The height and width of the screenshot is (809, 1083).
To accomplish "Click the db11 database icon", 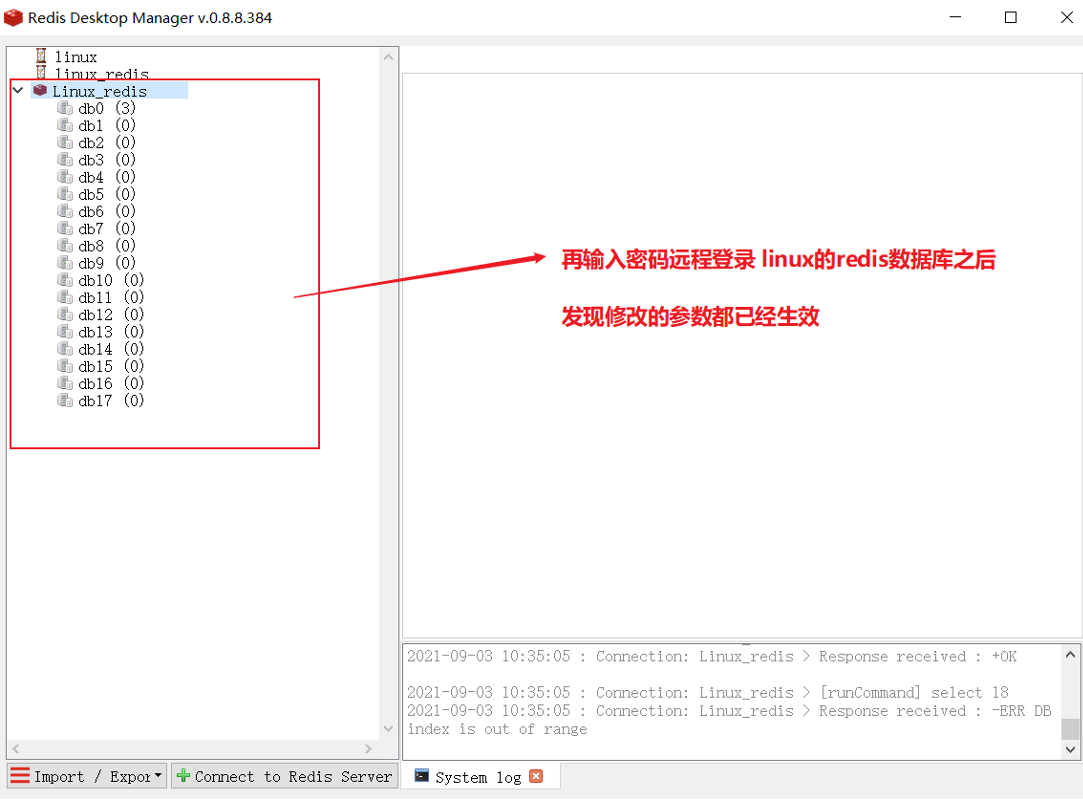I will click(x=65, y=298).
